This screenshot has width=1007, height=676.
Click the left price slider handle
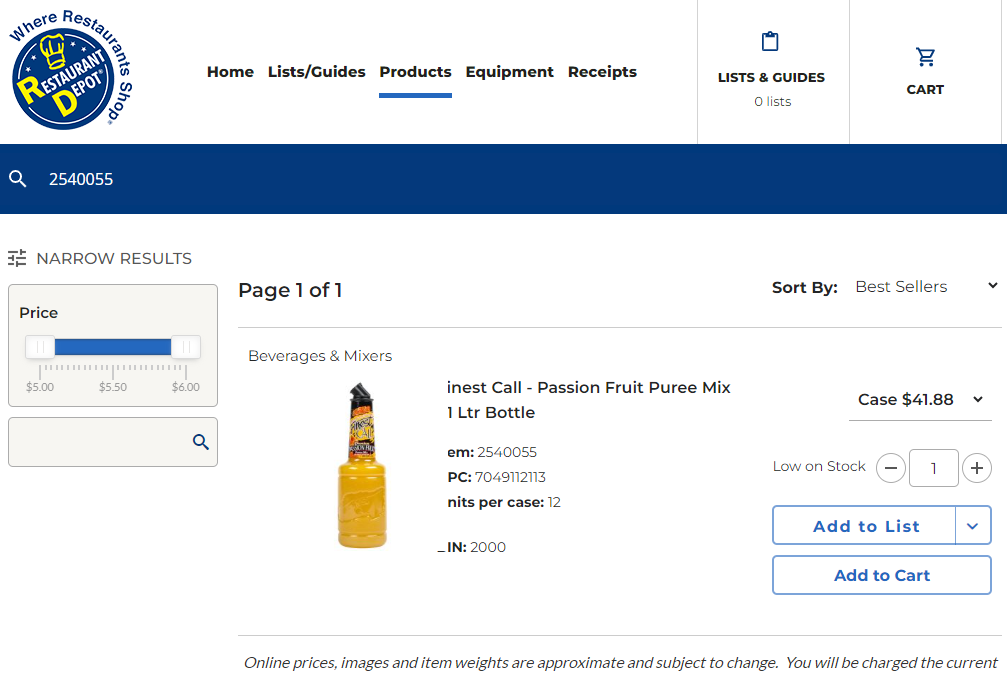(x=40, y=347)
